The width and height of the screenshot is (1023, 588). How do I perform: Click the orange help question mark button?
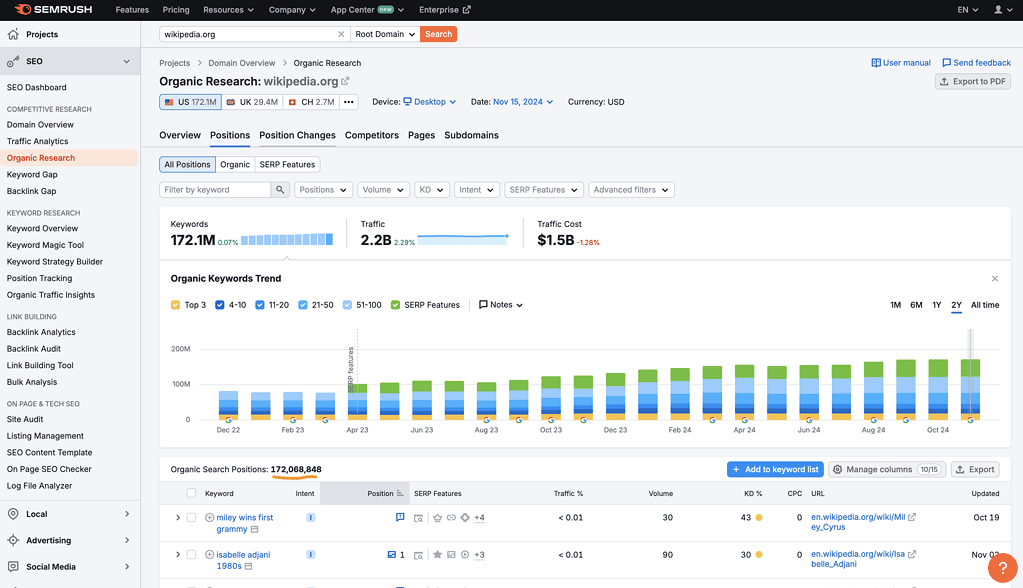tap(1003, 568)
